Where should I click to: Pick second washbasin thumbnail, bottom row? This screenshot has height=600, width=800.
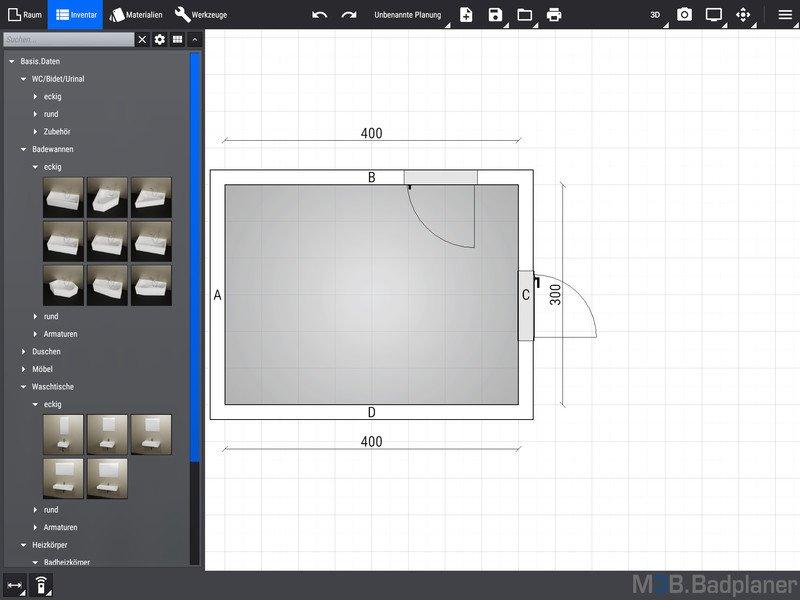pos(107,479)
